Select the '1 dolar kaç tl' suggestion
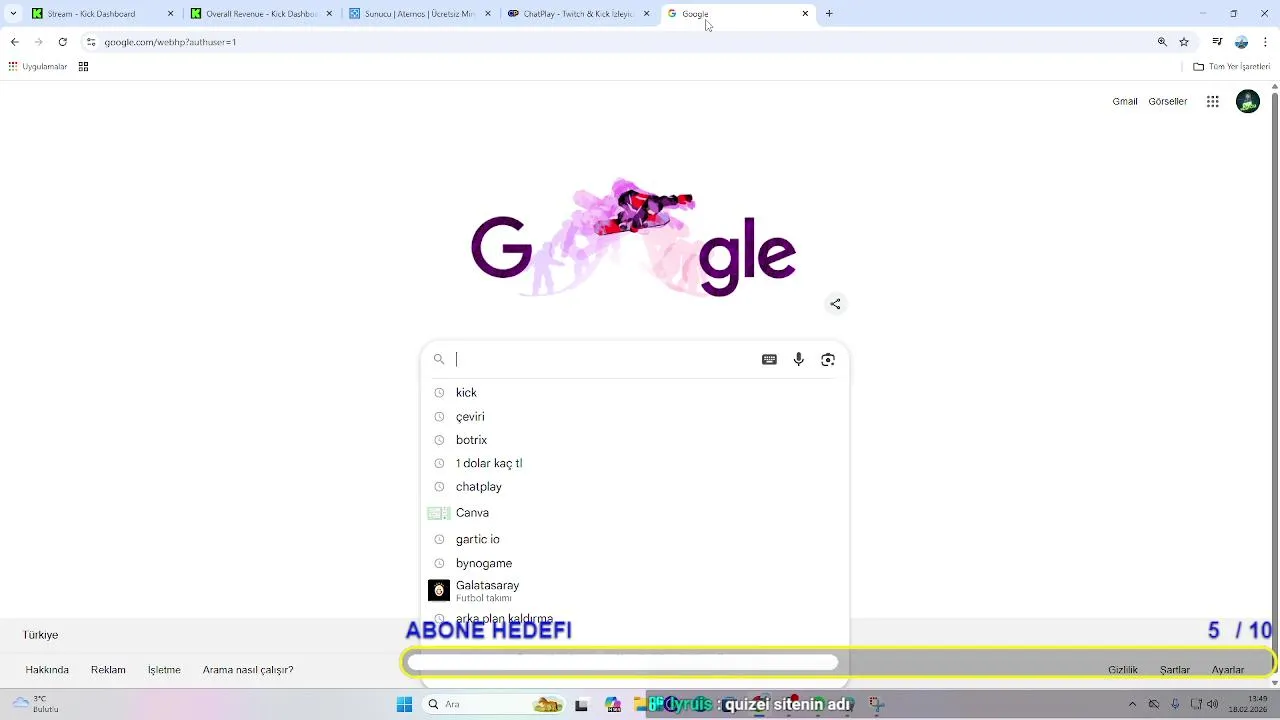 pyautogui.click(x=635, y=464)
